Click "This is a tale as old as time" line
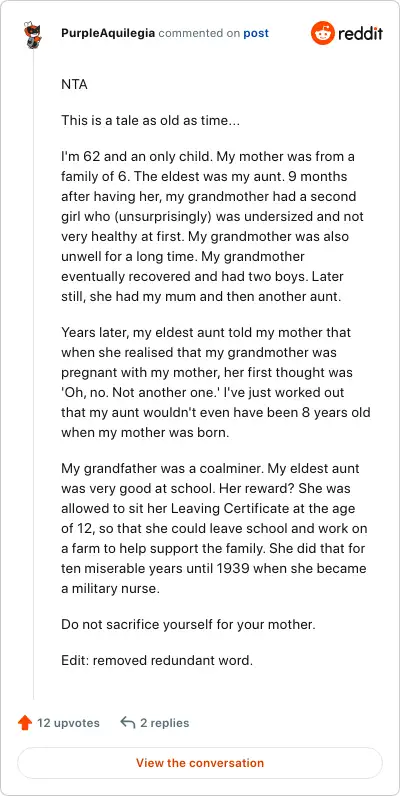This screenshot has height=796, width=400. coord(150,120)
